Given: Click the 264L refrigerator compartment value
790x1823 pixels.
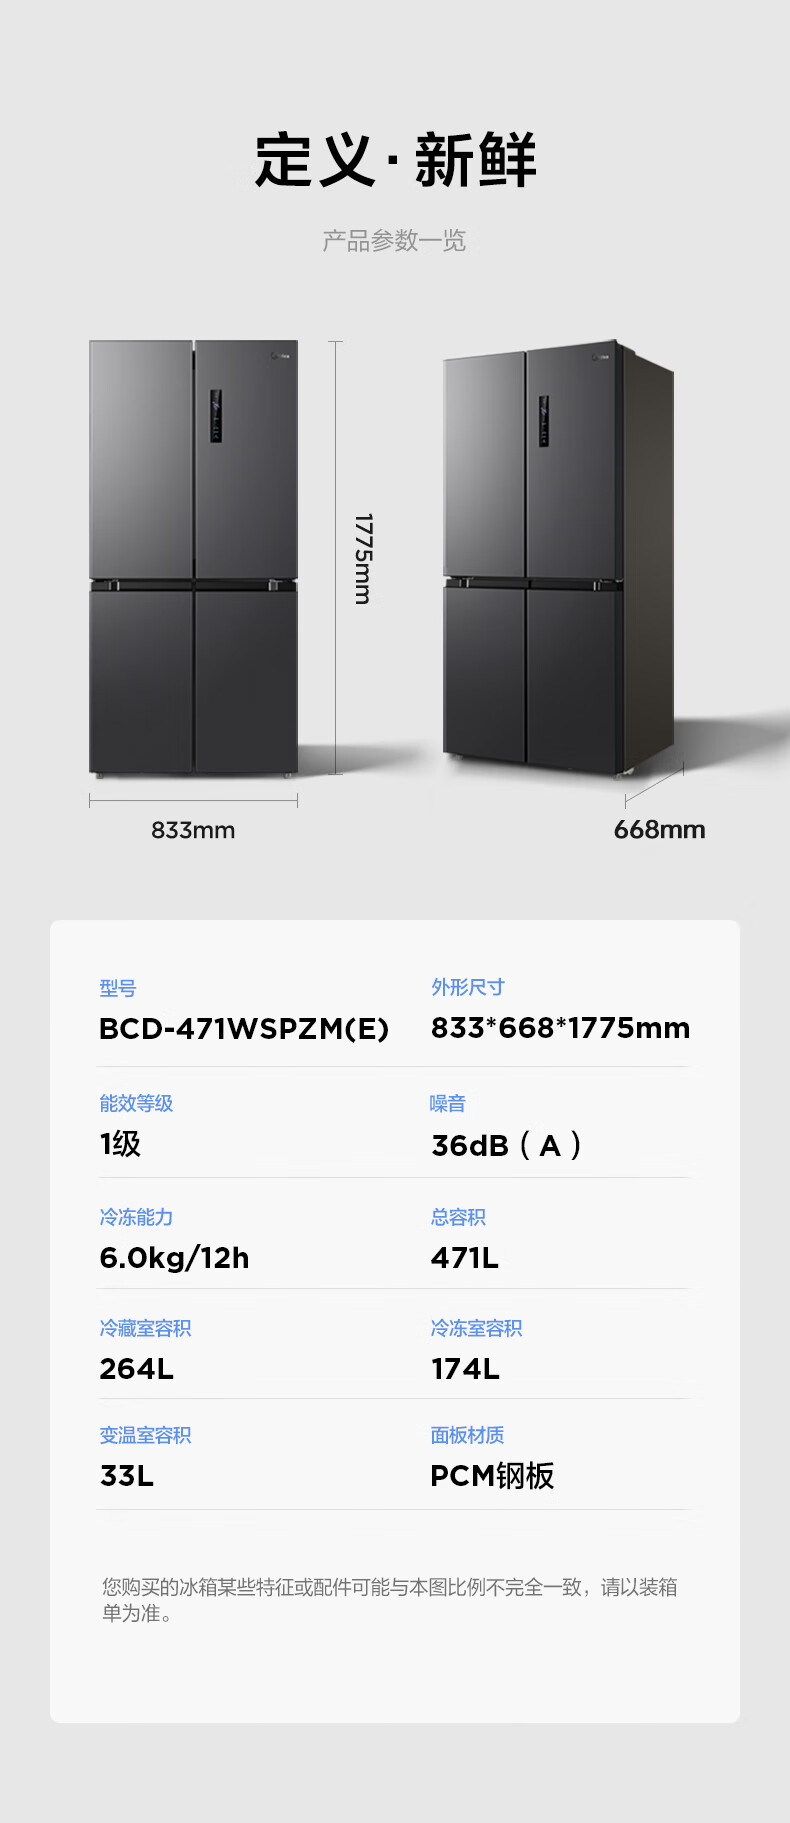Looking at the screenshot, I should [136, 1369].
